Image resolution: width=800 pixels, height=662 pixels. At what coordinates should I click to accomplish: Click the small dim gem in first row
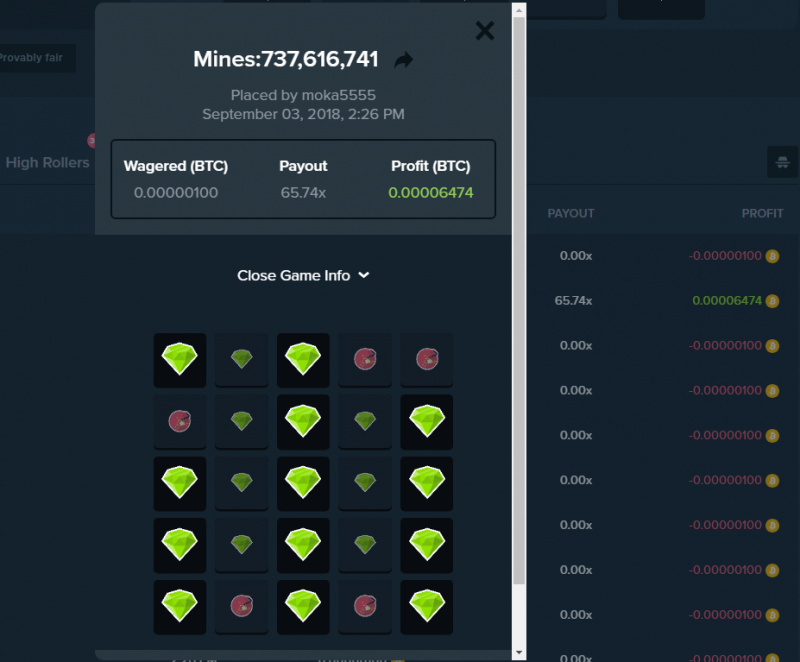tap(241, 360)
